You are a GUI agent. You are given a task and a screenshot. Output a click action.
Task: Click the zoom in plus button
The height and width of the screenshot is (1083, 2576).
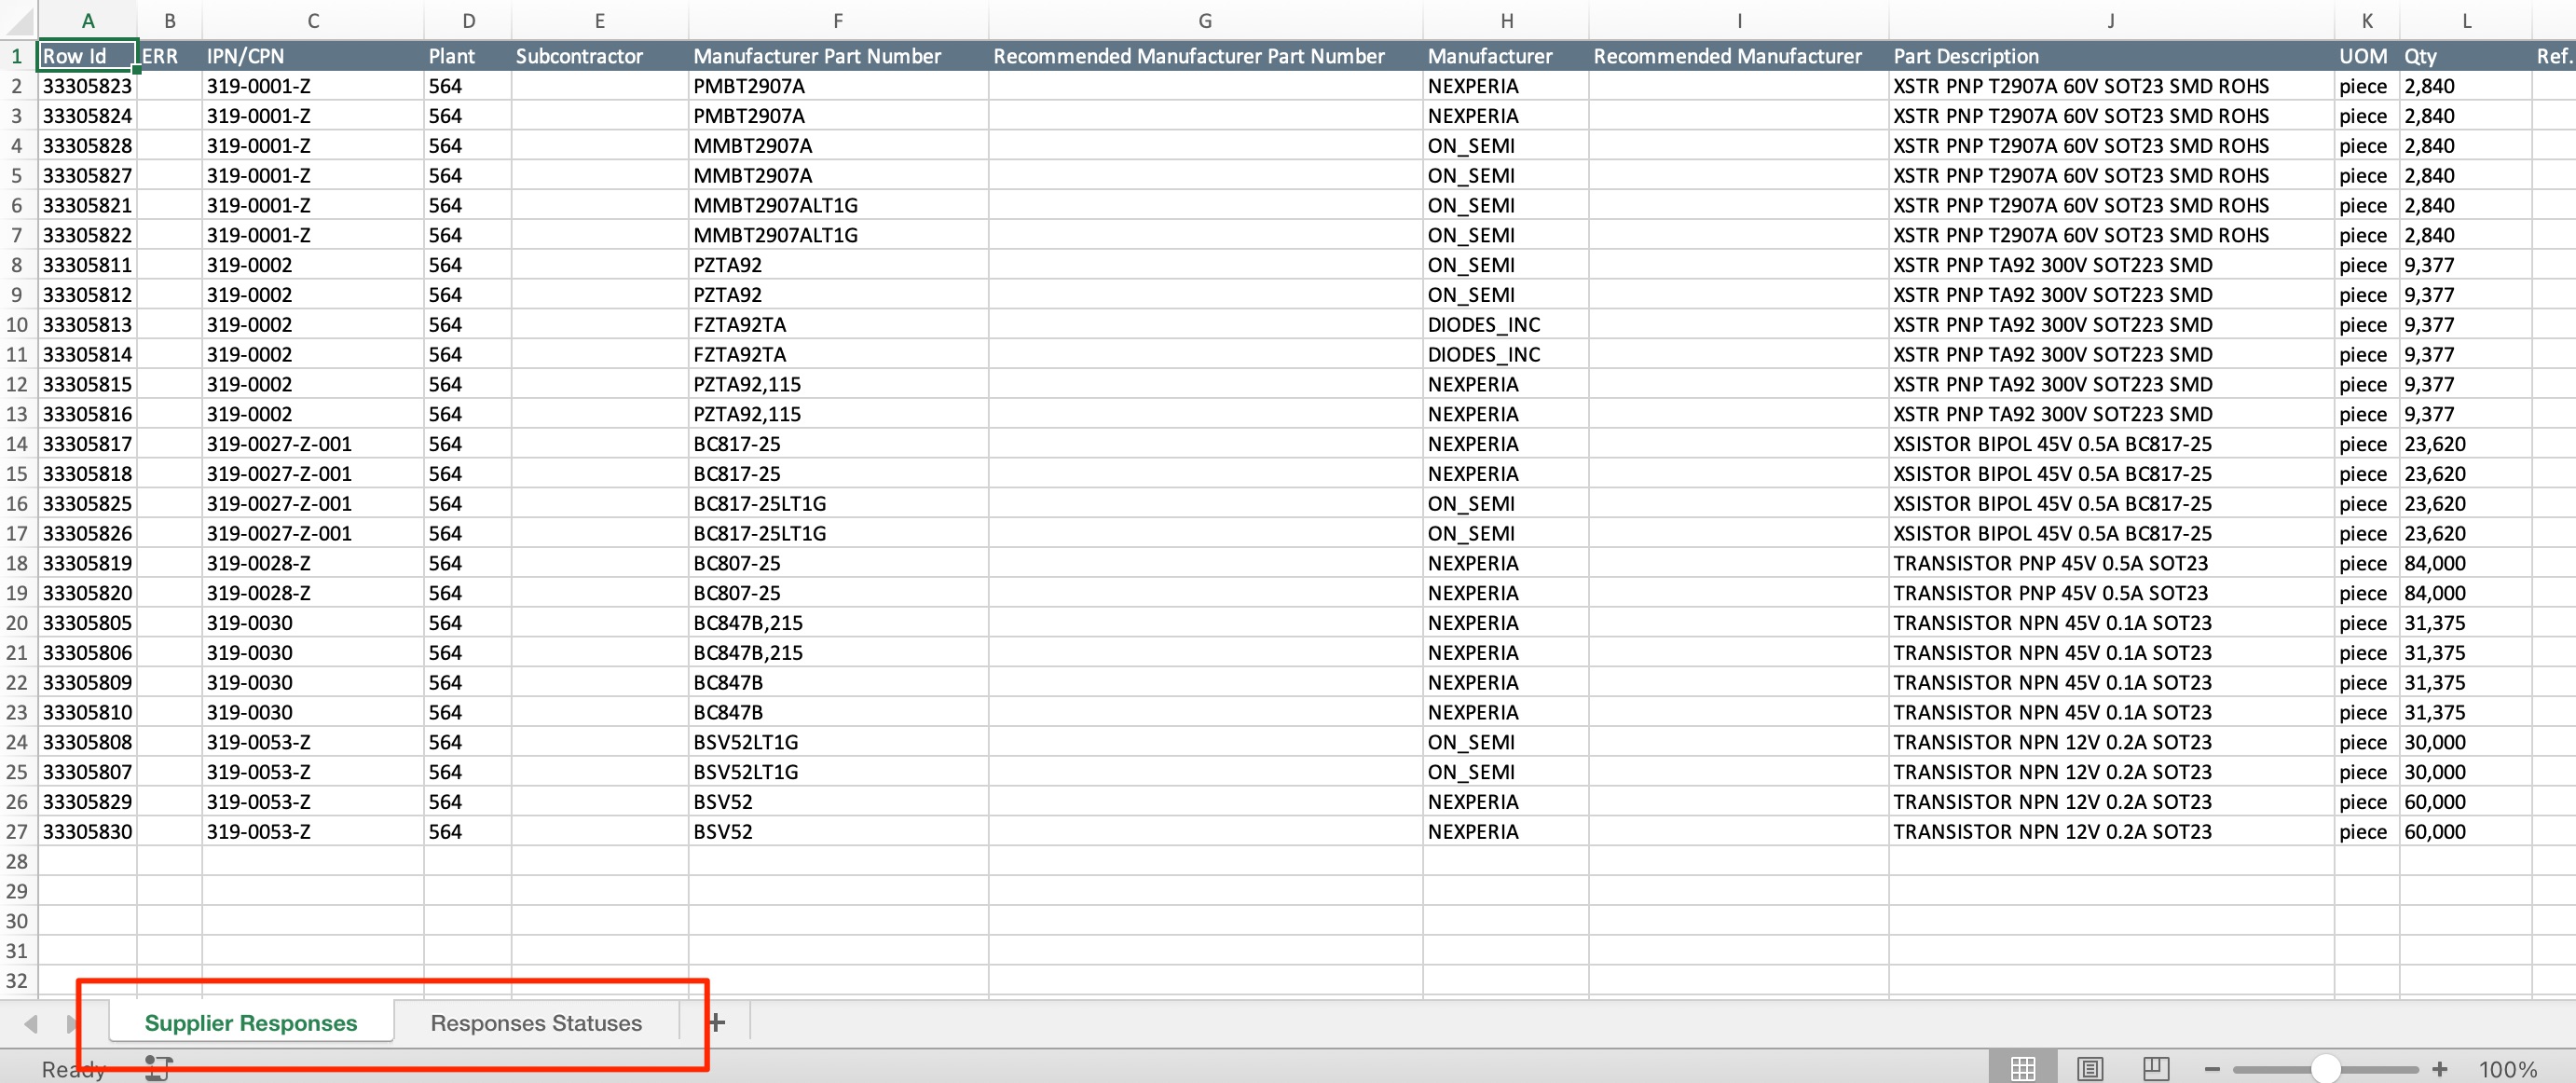coord(2440,1069)
